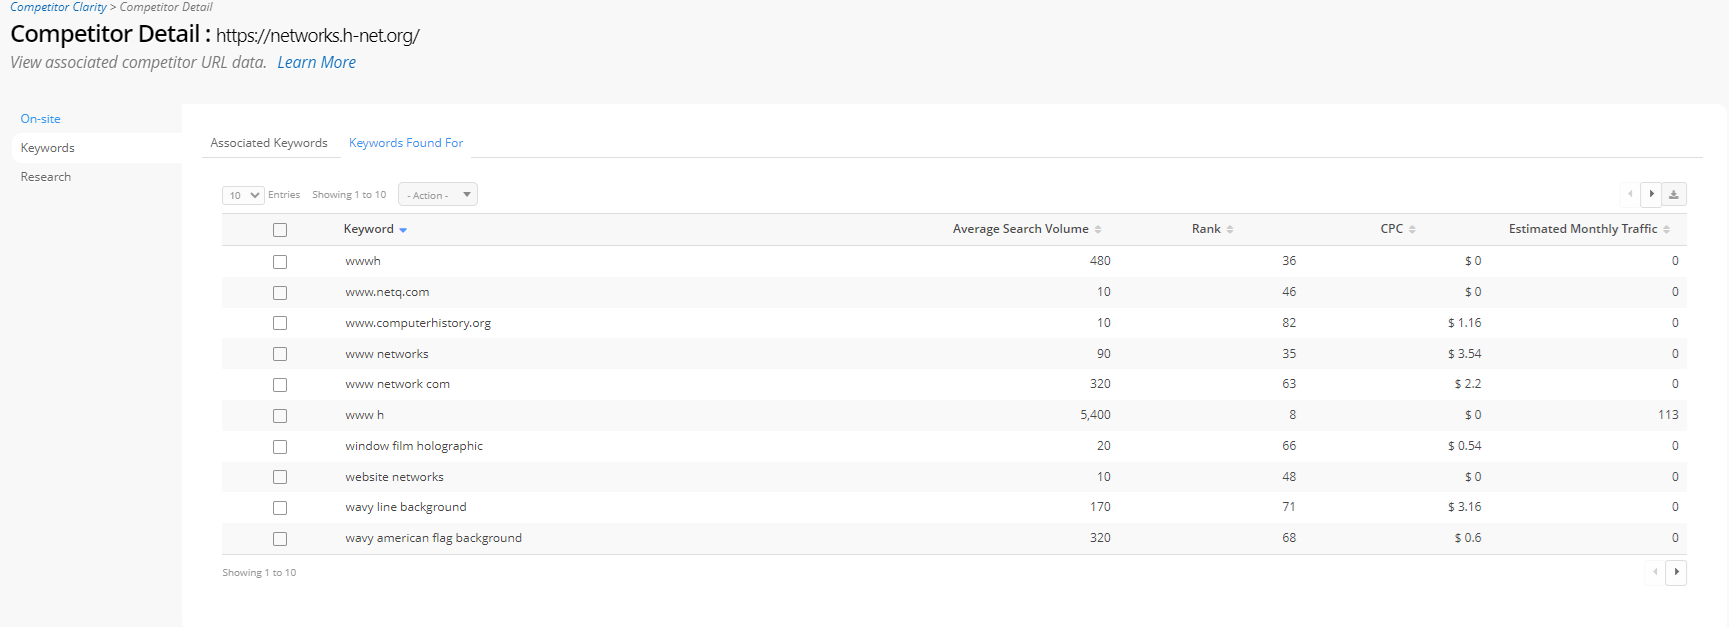Tick checkbox for 'wavy line background'
This screenshot has height=627, width=1729.
click(x=280, y=508)
